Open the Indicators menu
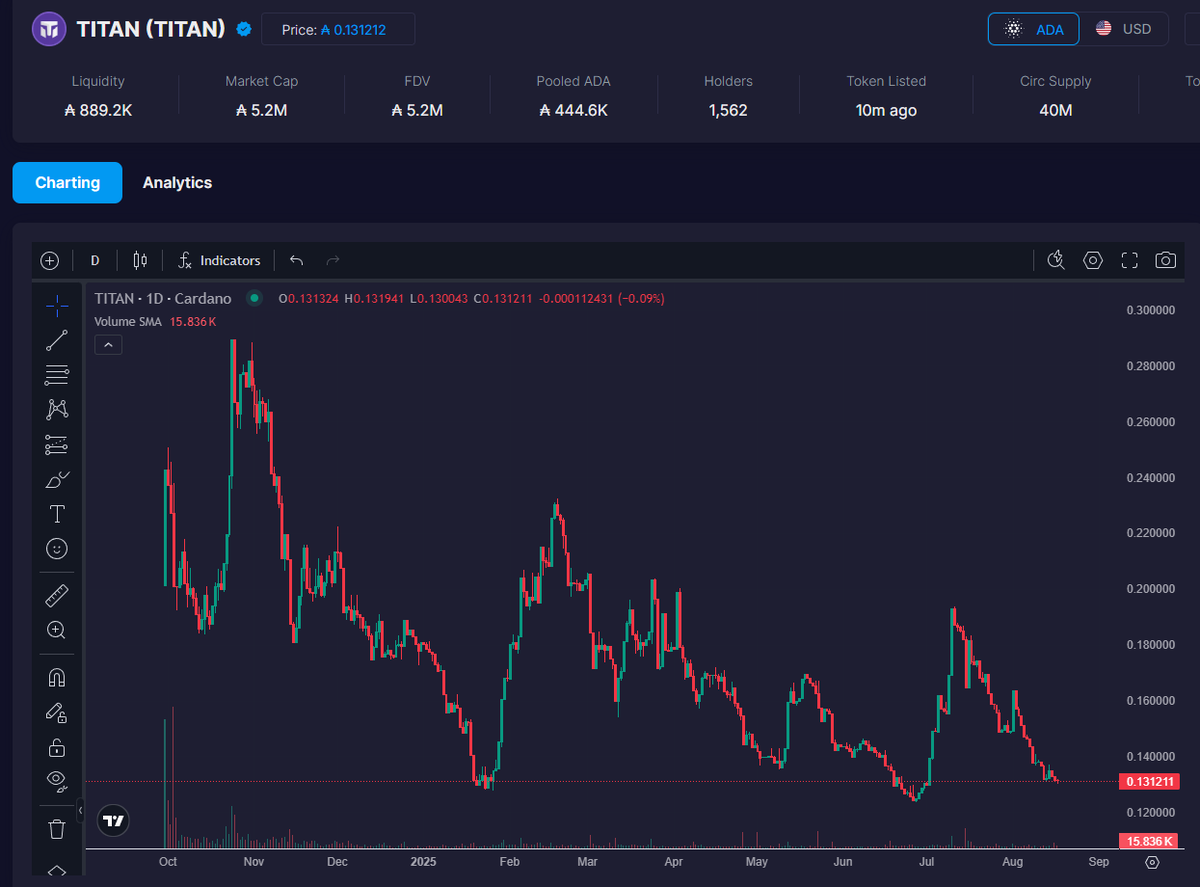The height and width of the screenshot is (887, 1200). pos(219,260)
